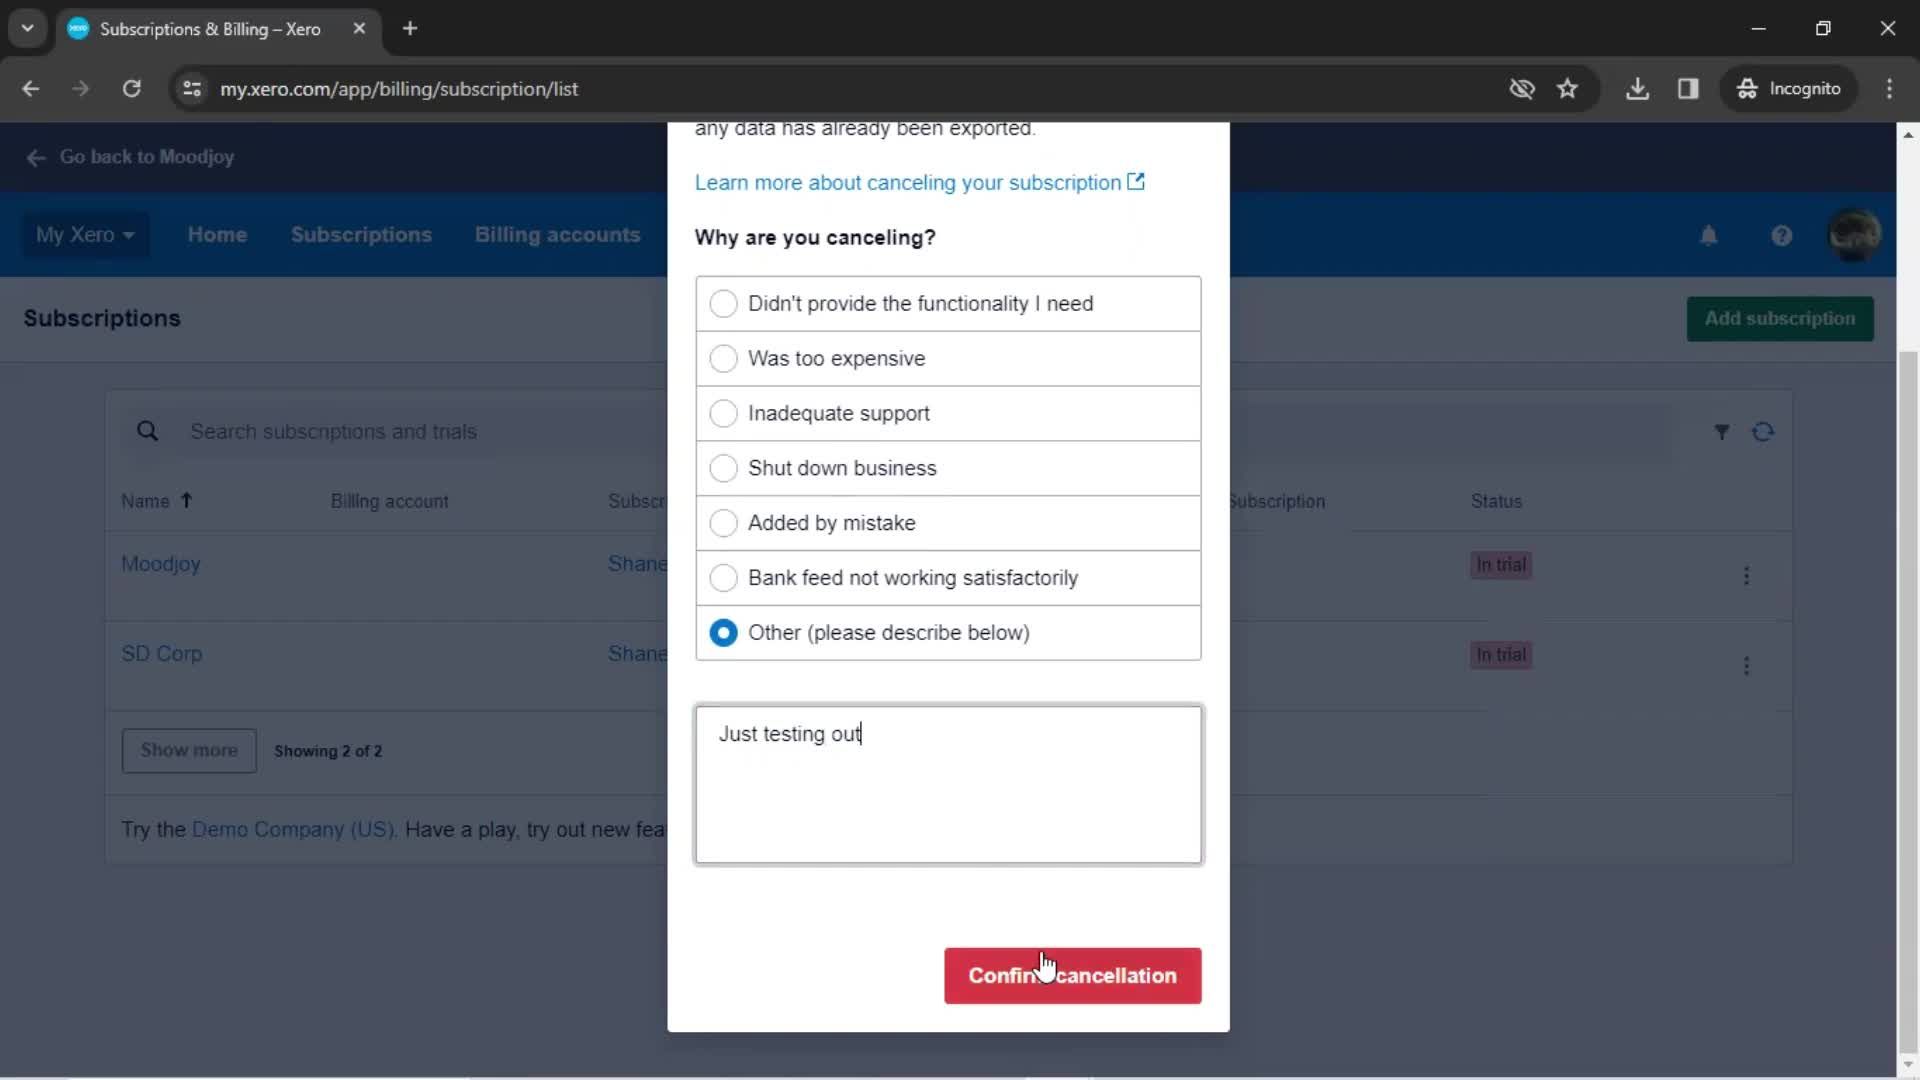1920x1080 pixels.
Task: Click the cancellation reason text area
Action: click(x=948, y=785)
